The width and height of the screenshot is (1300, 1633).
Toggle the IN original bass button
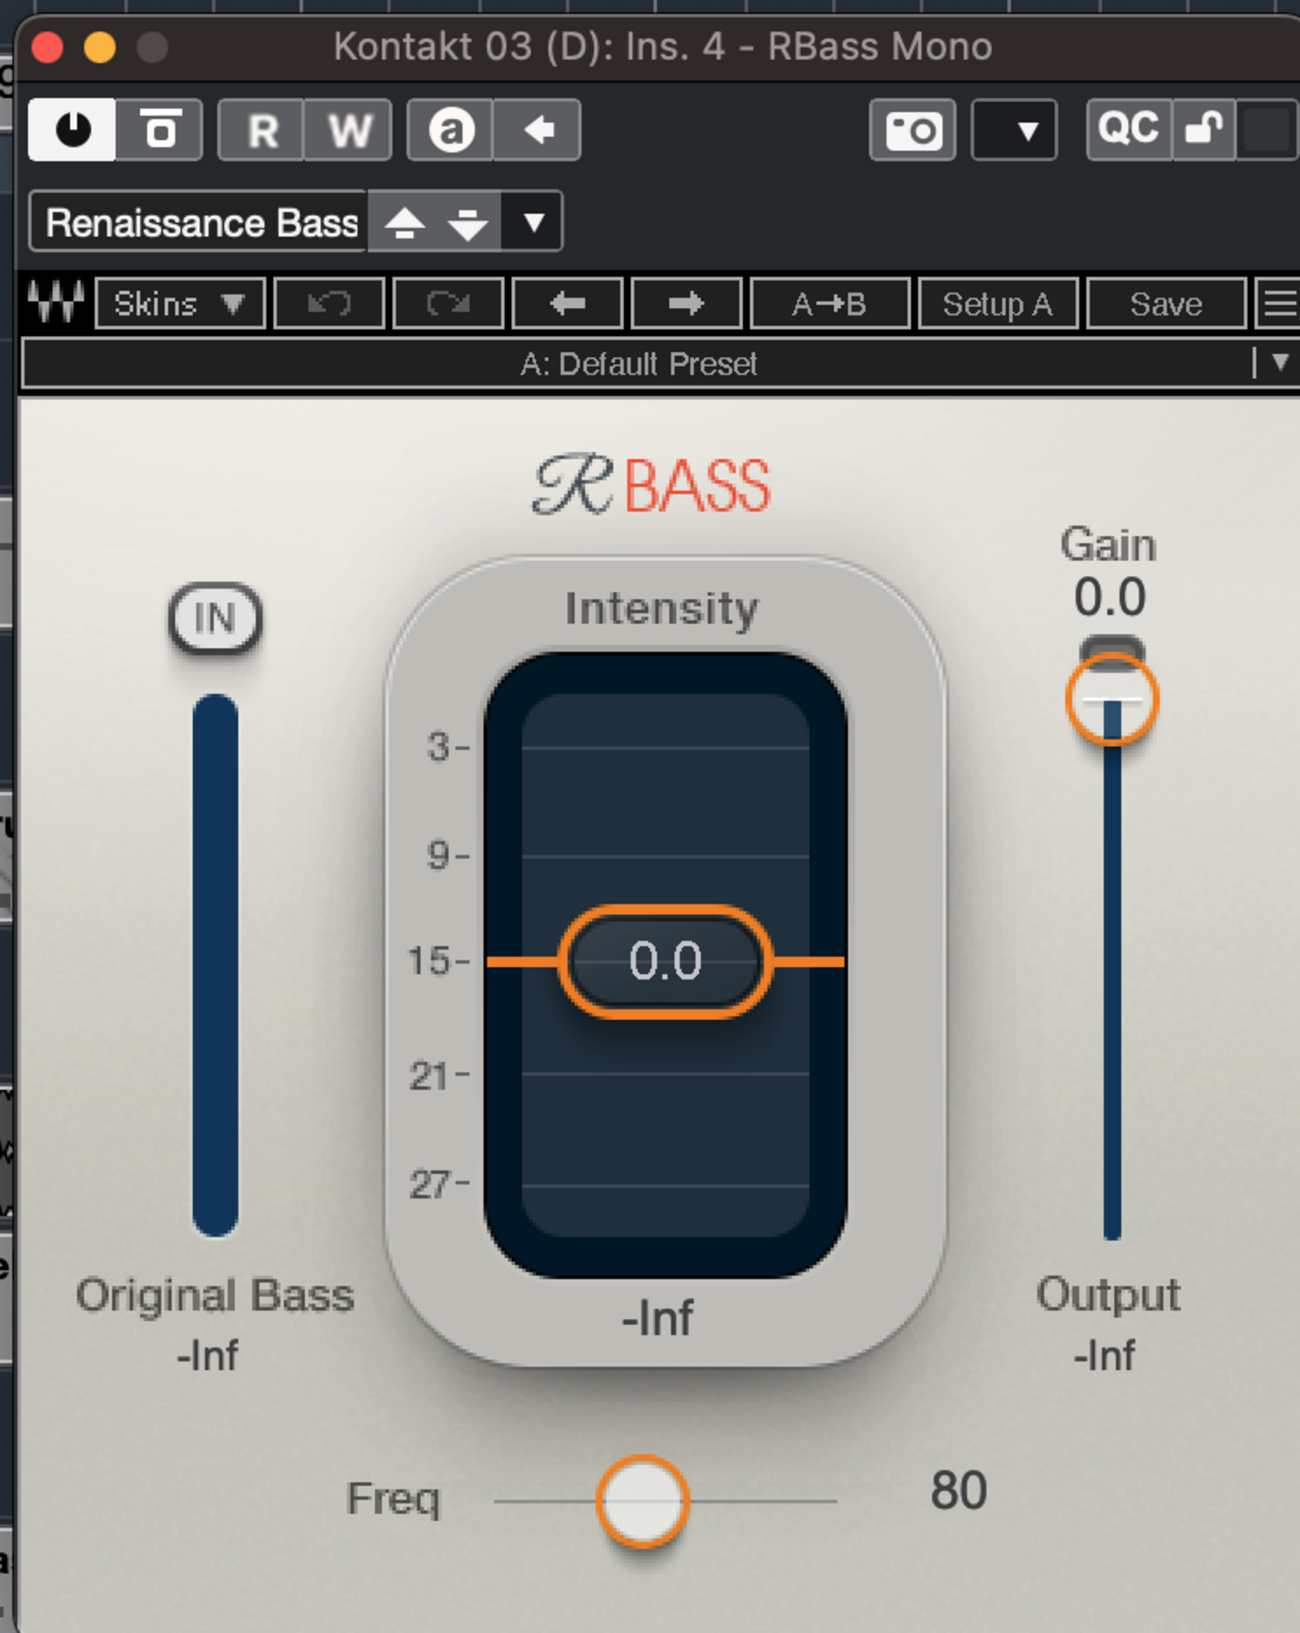215,618
